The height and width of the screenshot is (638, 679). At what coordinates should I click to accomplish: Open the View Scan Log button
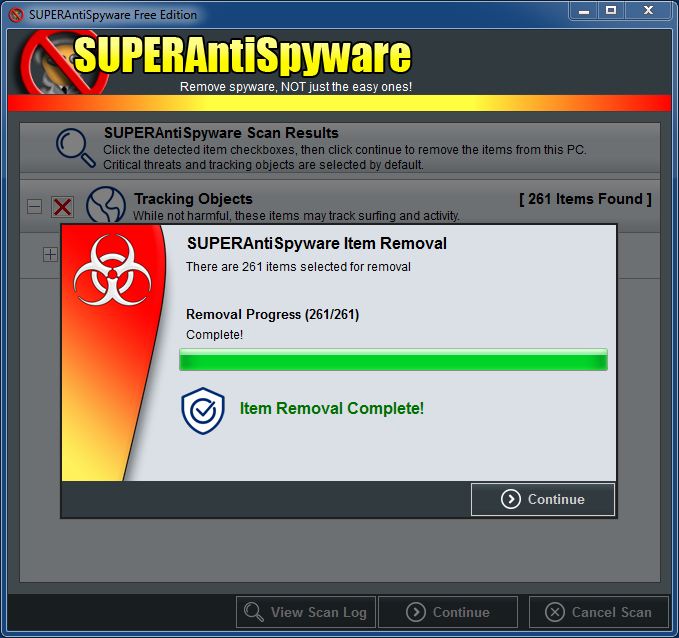coord(306,612)
